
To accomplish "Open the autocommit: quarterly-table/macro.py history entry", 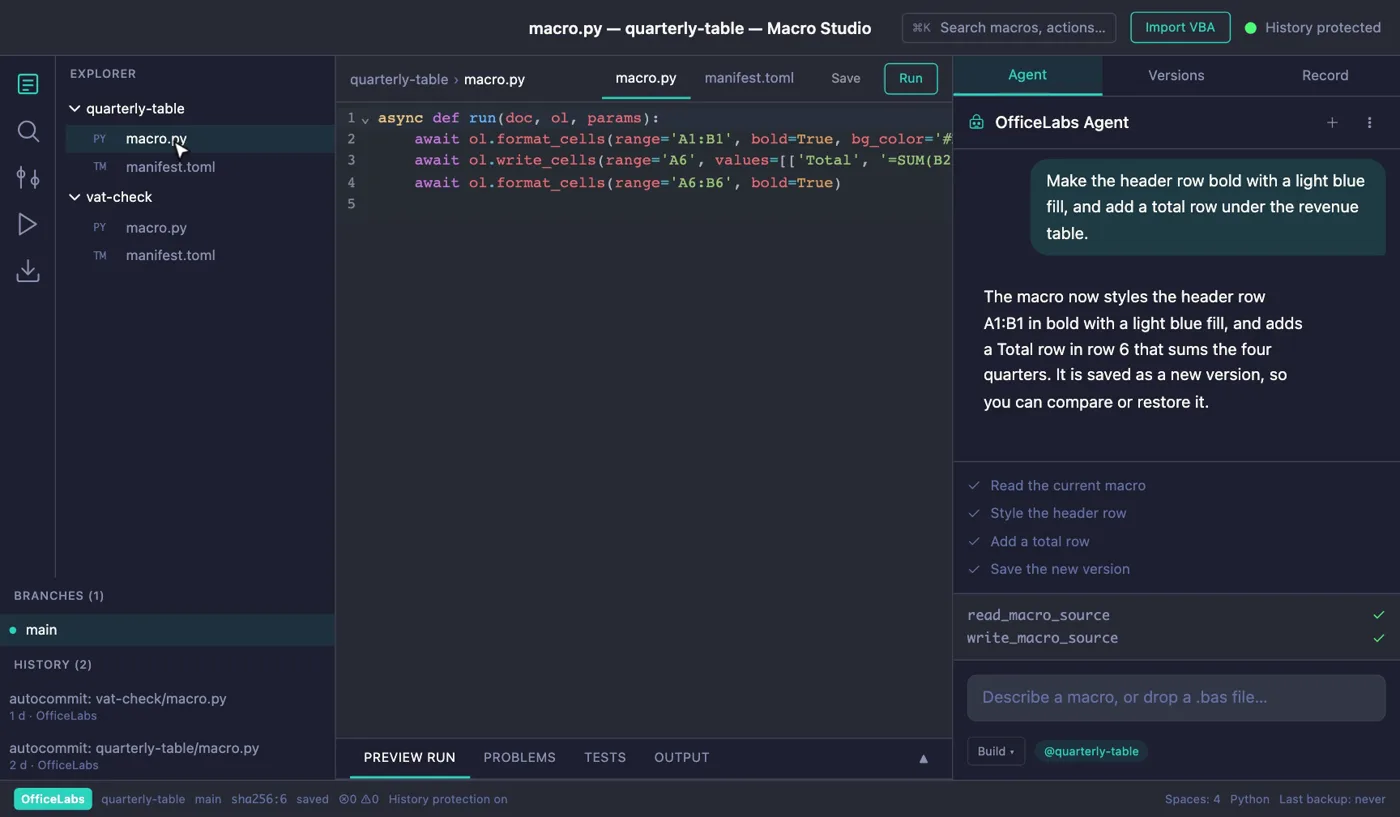I will 167,755.
